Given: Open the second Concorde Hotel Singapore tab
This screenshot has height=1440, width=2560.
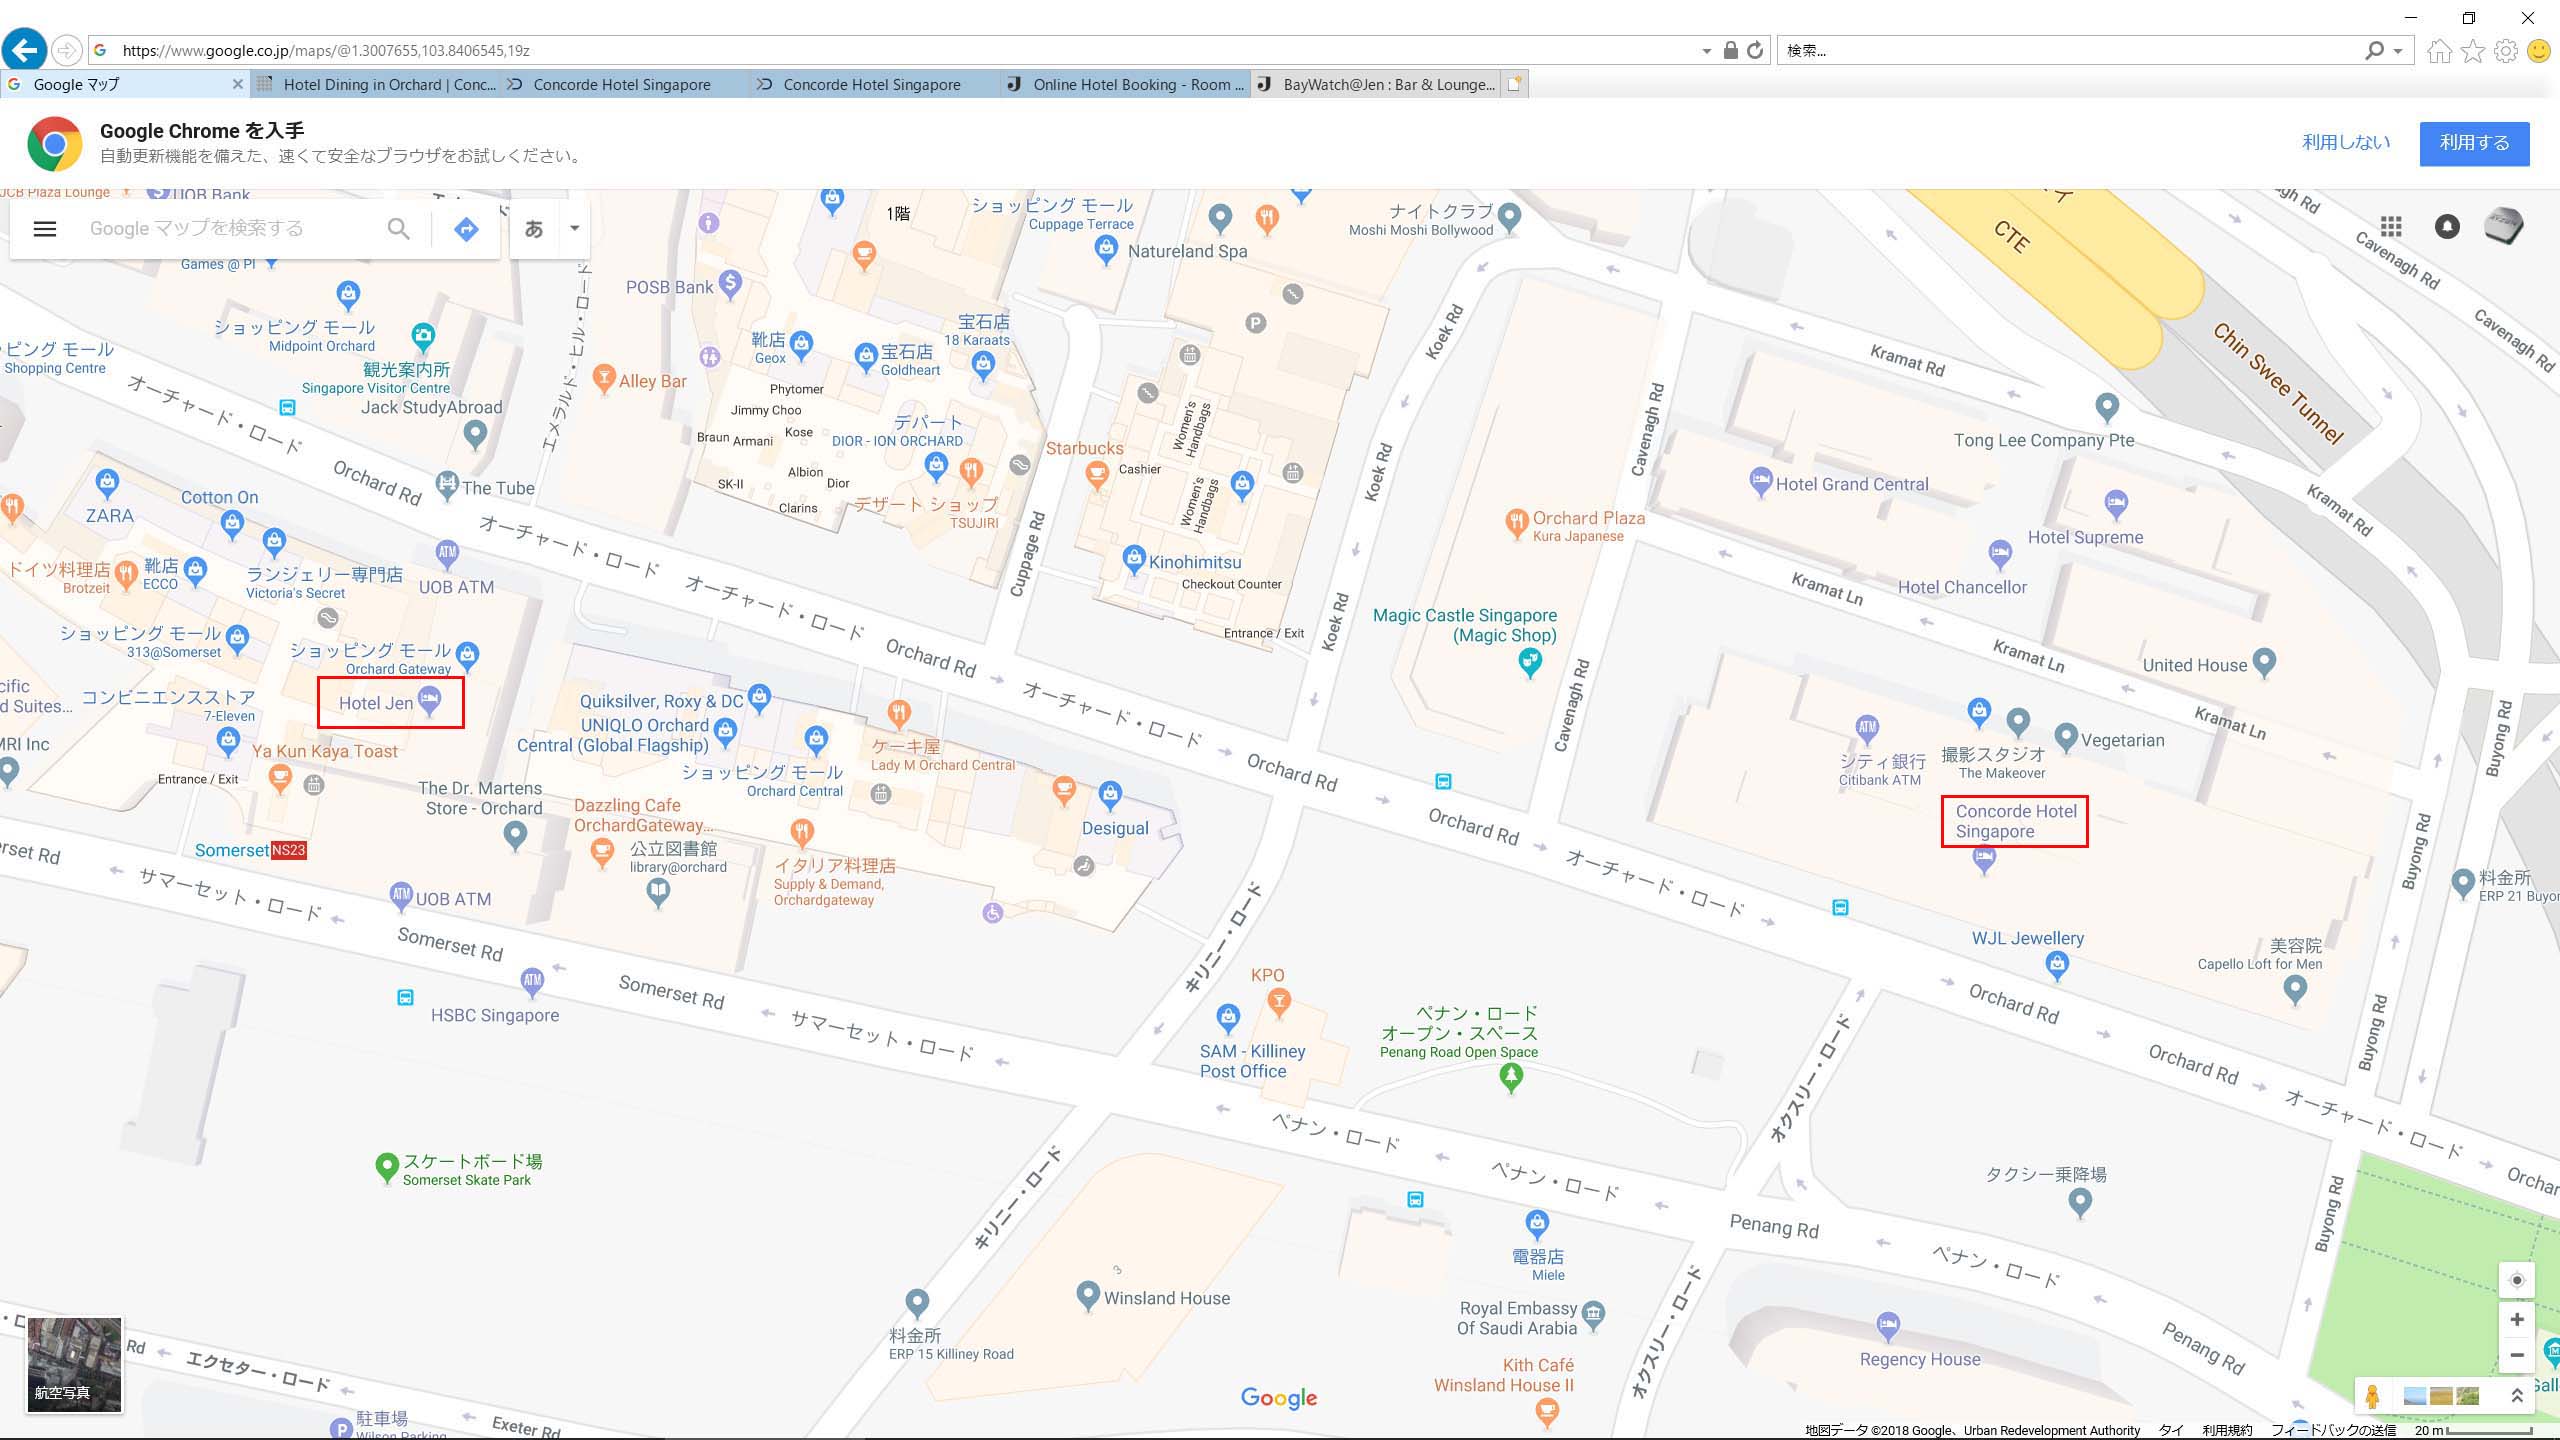Looking at the screenshot, I should pos(876,84).
